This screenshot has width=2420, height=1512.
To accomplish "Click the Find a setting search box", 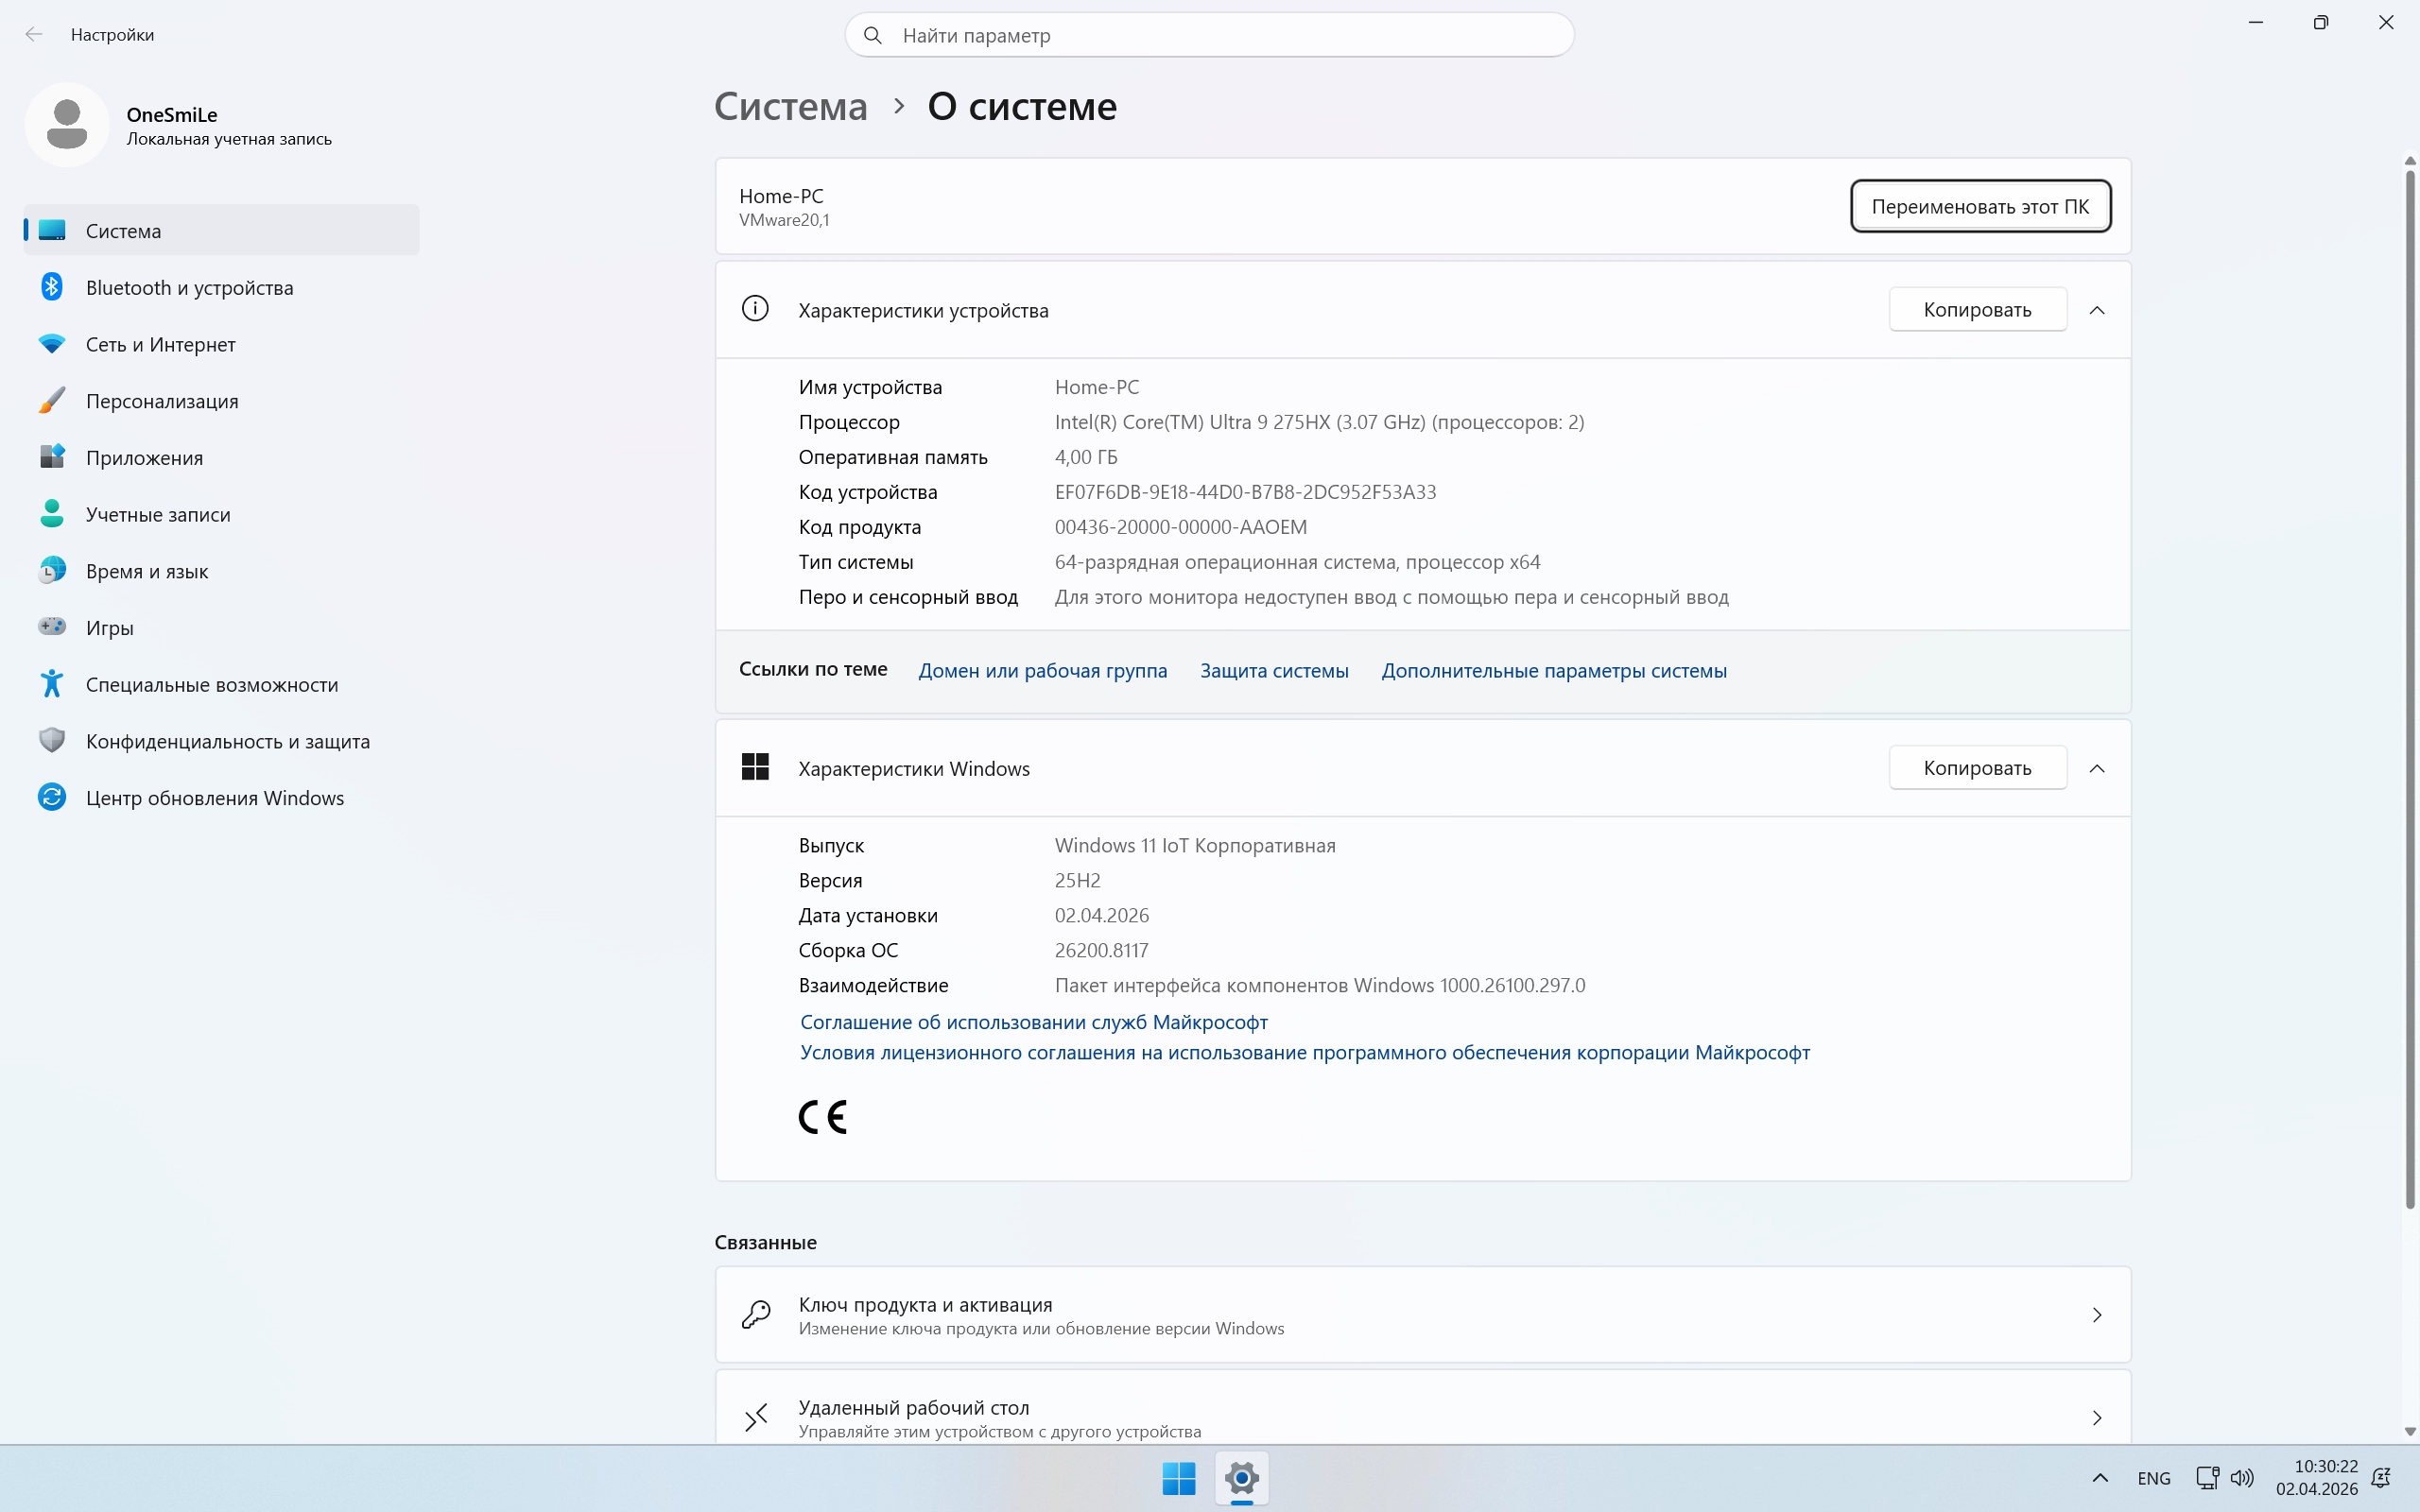I will tap(1210, 35).
